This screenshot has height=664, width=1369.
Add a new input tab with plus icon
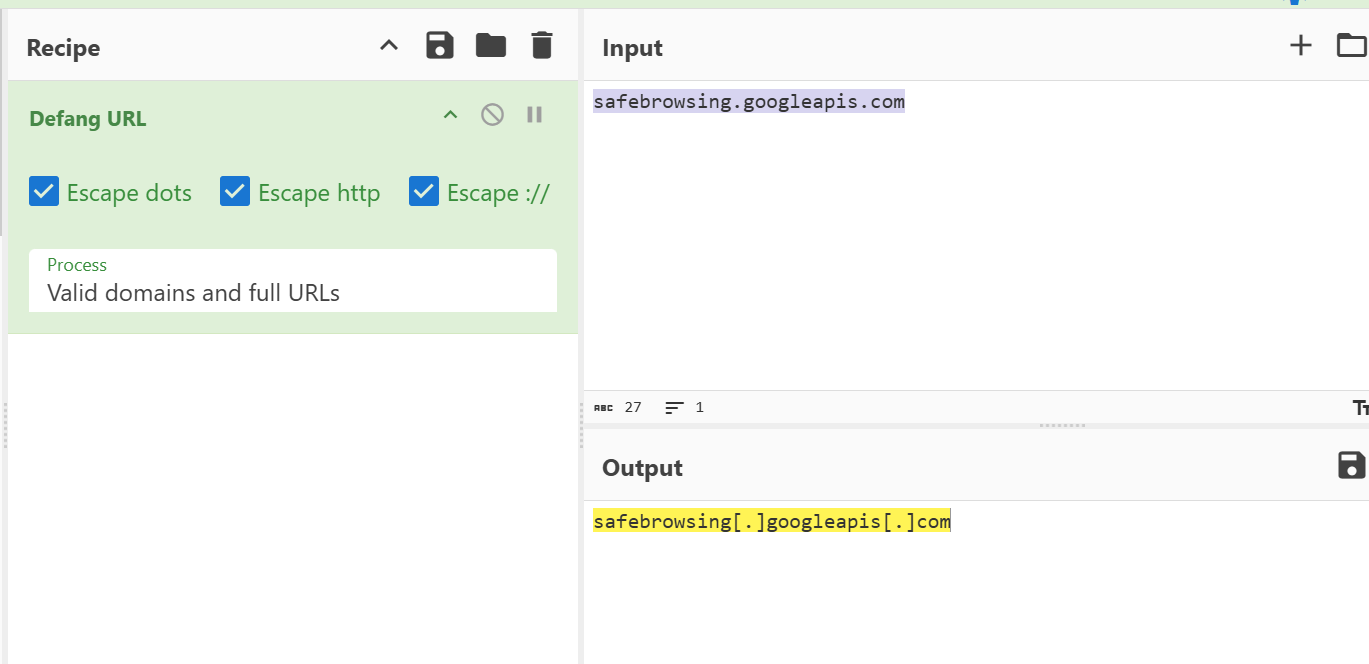pos(1300,45)
